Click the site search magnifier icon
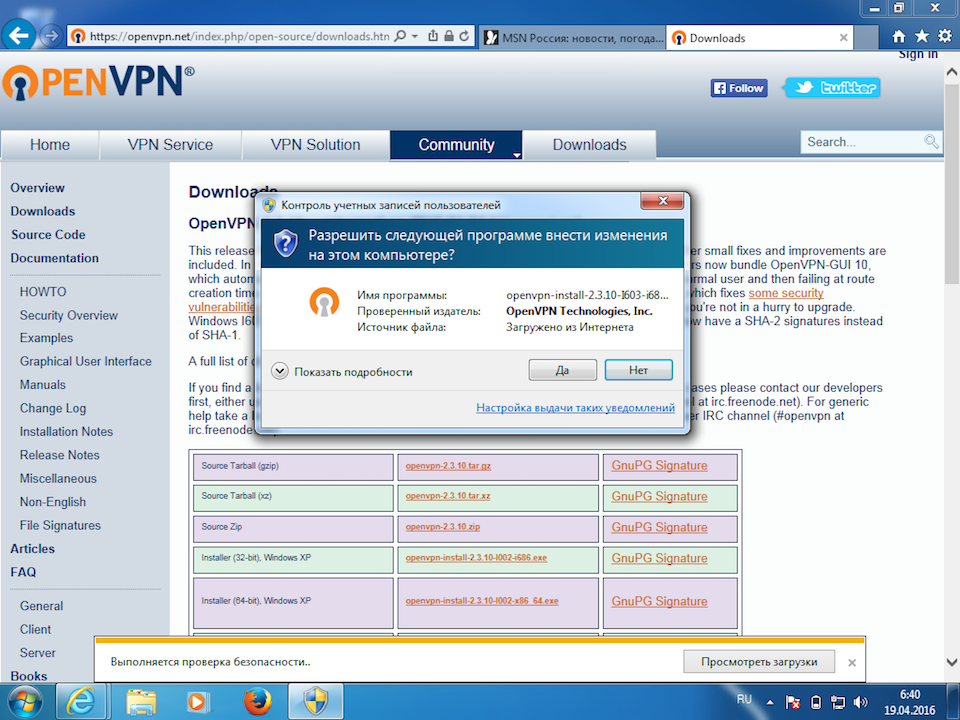The width and height of the screenshot is (960, 720). (931, 142)
